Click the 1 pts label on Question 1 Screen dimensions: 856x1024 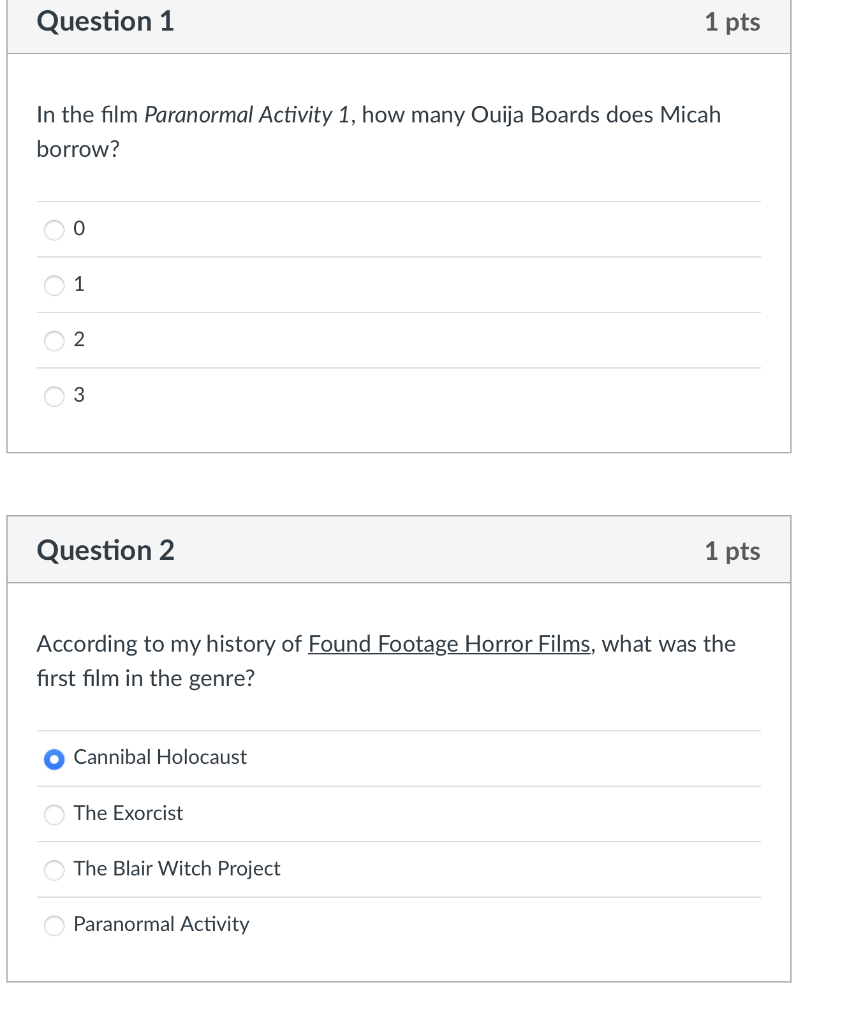coord(732,22)
